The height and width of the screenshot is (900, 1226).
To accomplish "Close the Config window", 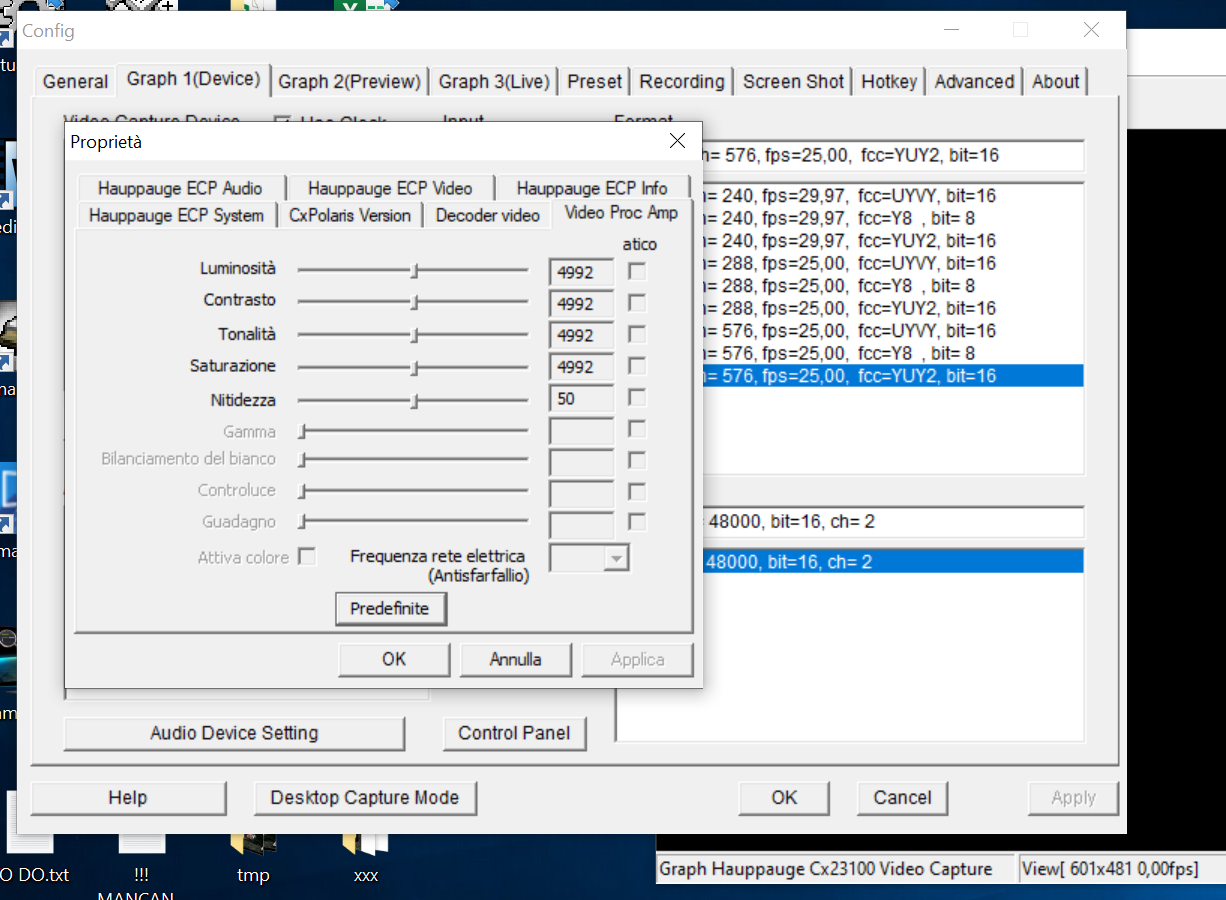I will pos(1091,31).
